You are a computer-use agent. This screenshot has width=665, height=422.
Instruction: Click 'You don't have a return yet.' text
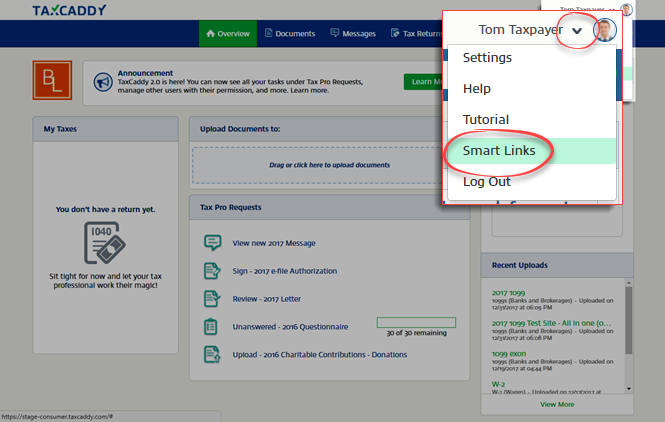pyautogui.click(x=105, y=210)
